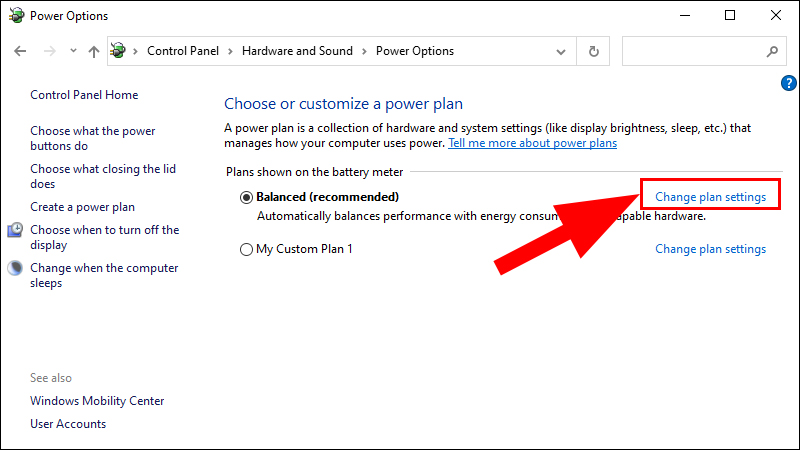Open Tell me more about power plans
800x450 pixels.
coord(532,143)
